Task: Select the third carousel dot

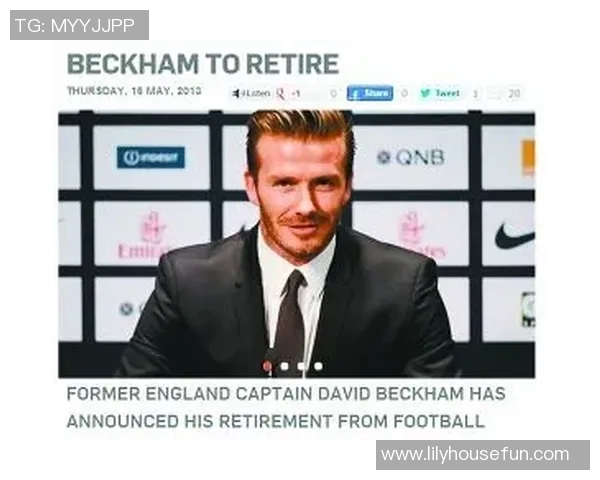Action: click(301, 366)
